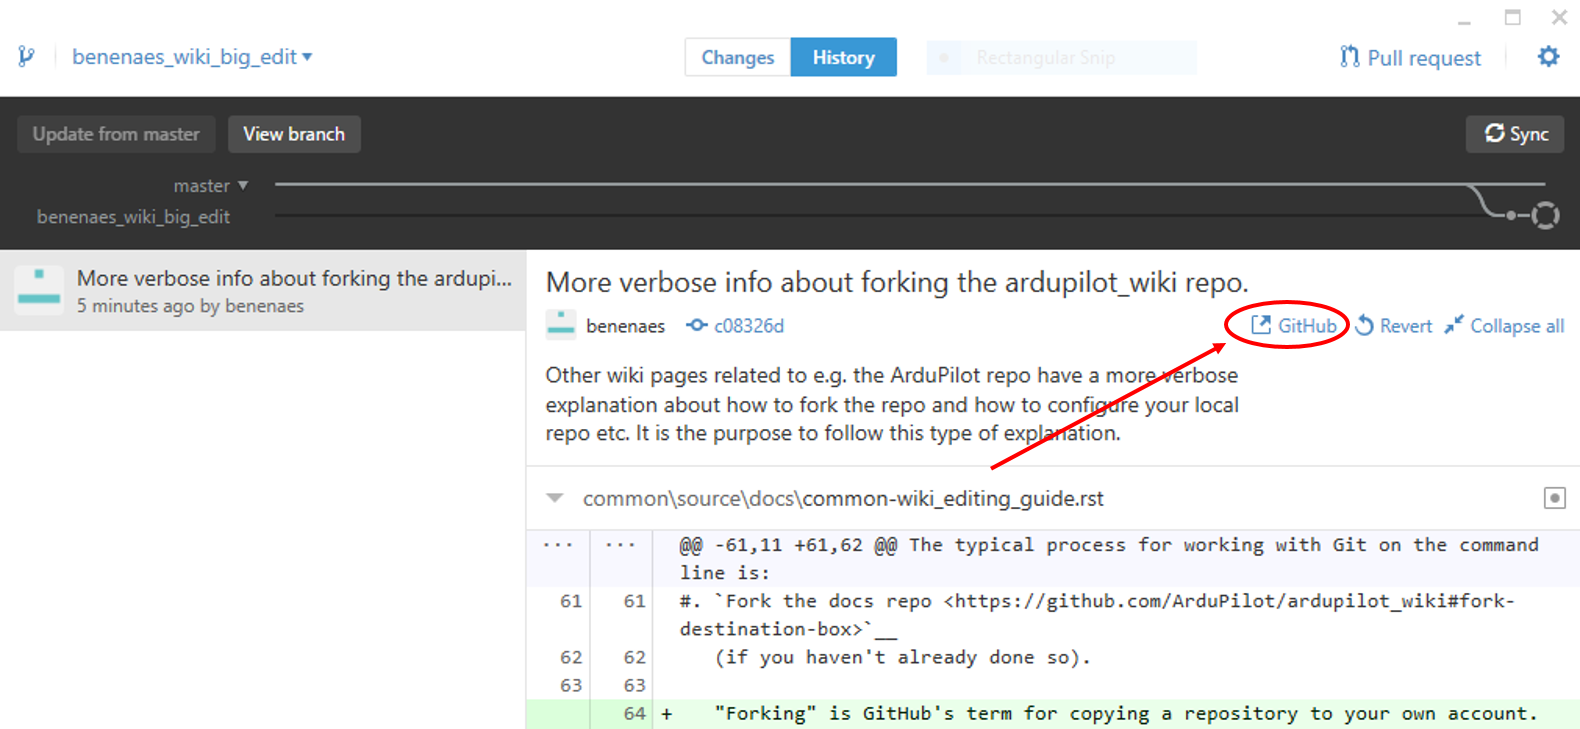Switch to the History tab
1580x729 pixels.
(x=843, y=58)
